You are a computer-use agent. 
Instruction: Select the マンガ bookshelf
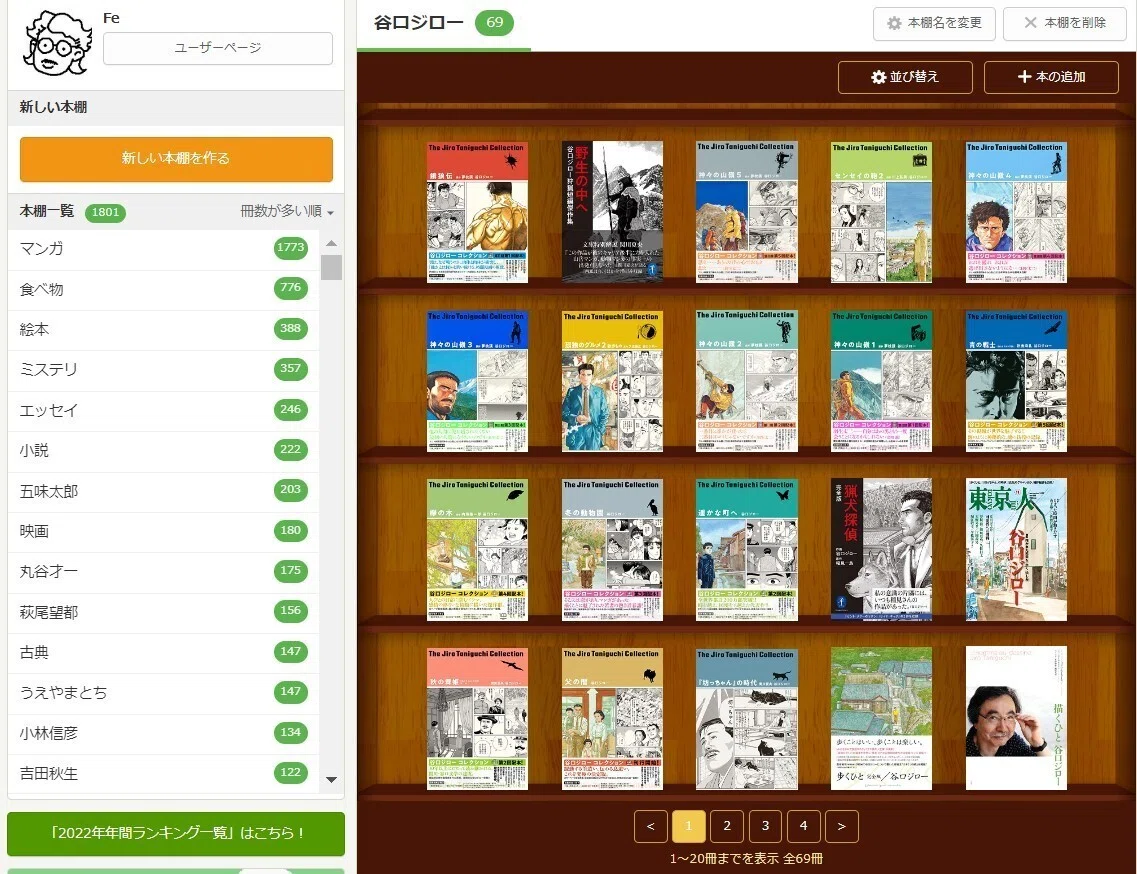pos(163,249)
